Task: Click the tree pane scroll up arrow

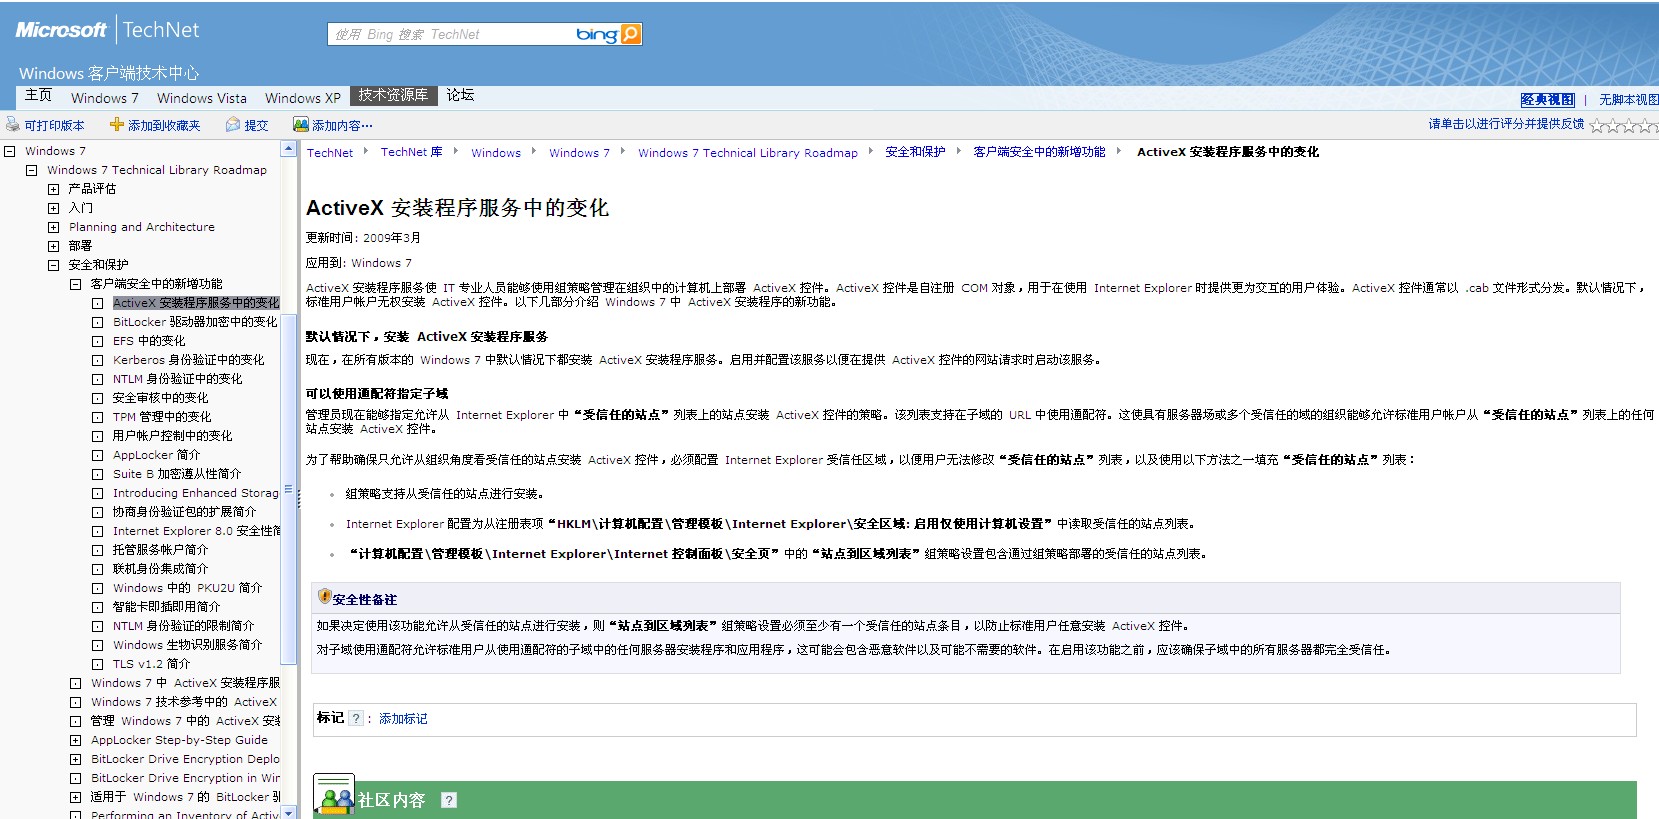Action: pyautogui.click(x=289, y=149)
